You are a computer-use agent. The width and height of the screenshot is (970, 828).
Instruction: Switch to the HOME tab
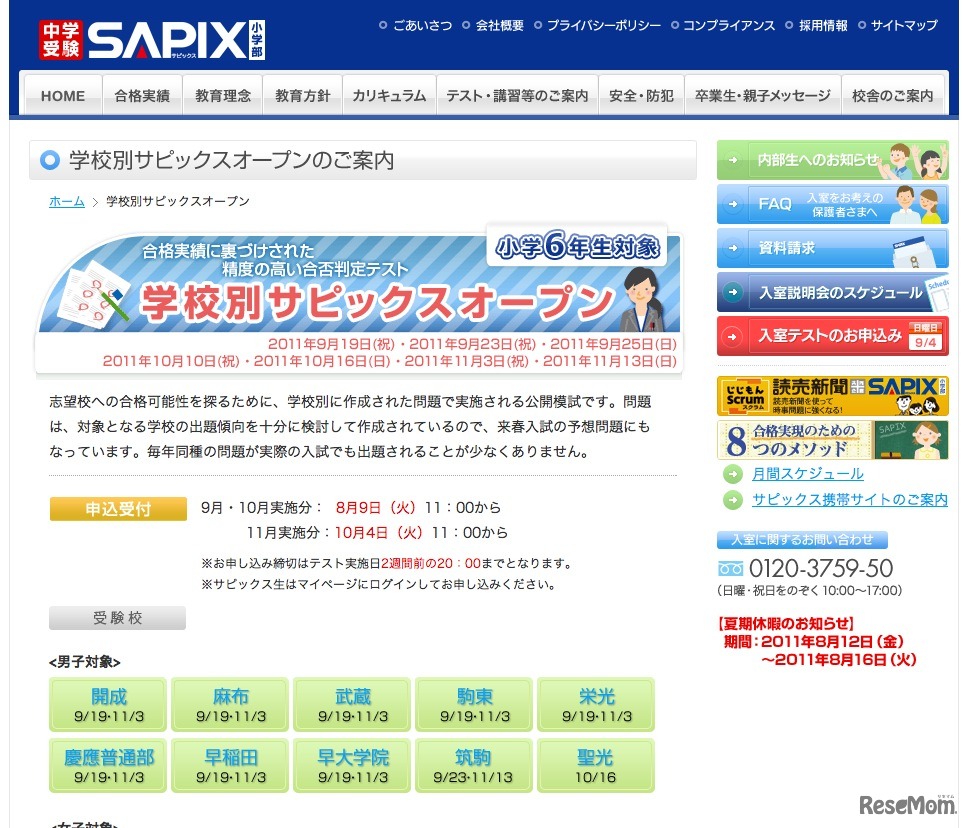tap(62, 95)
